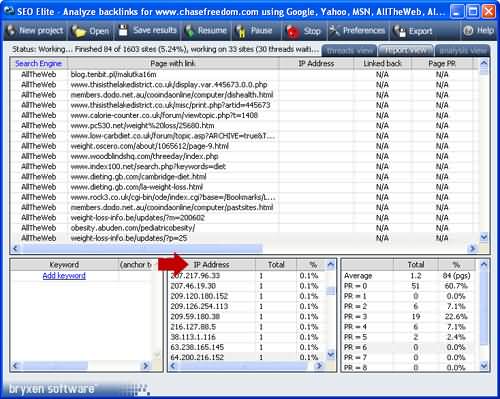The width and height of the screenshot is (500, 399).
Task: Click right arrow of main results horizontal scrollbar
Action: pos(472,249)
